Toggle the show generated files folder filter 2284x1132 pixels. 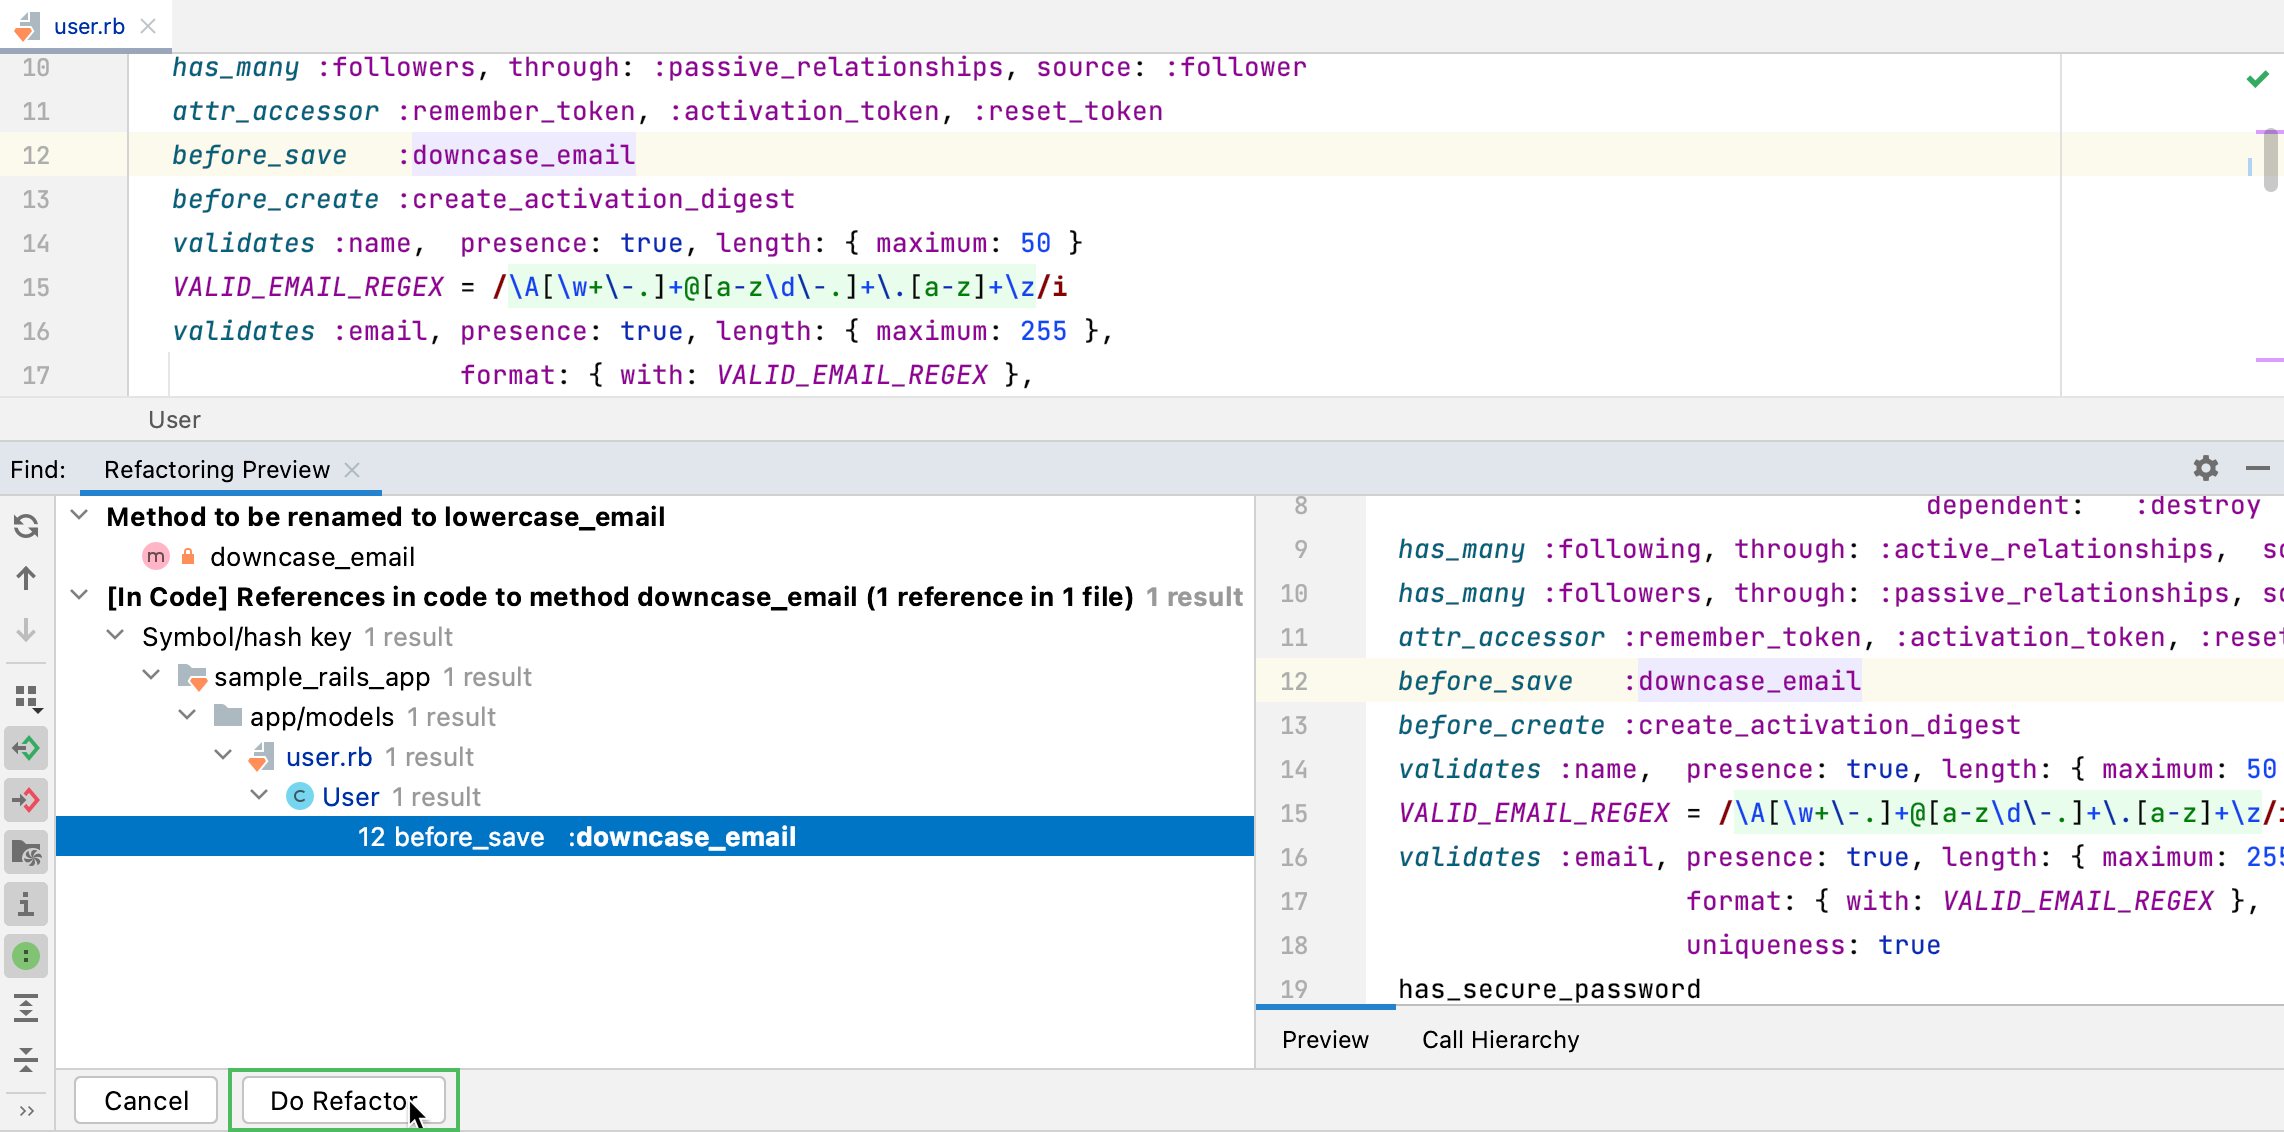coord(27,852)
